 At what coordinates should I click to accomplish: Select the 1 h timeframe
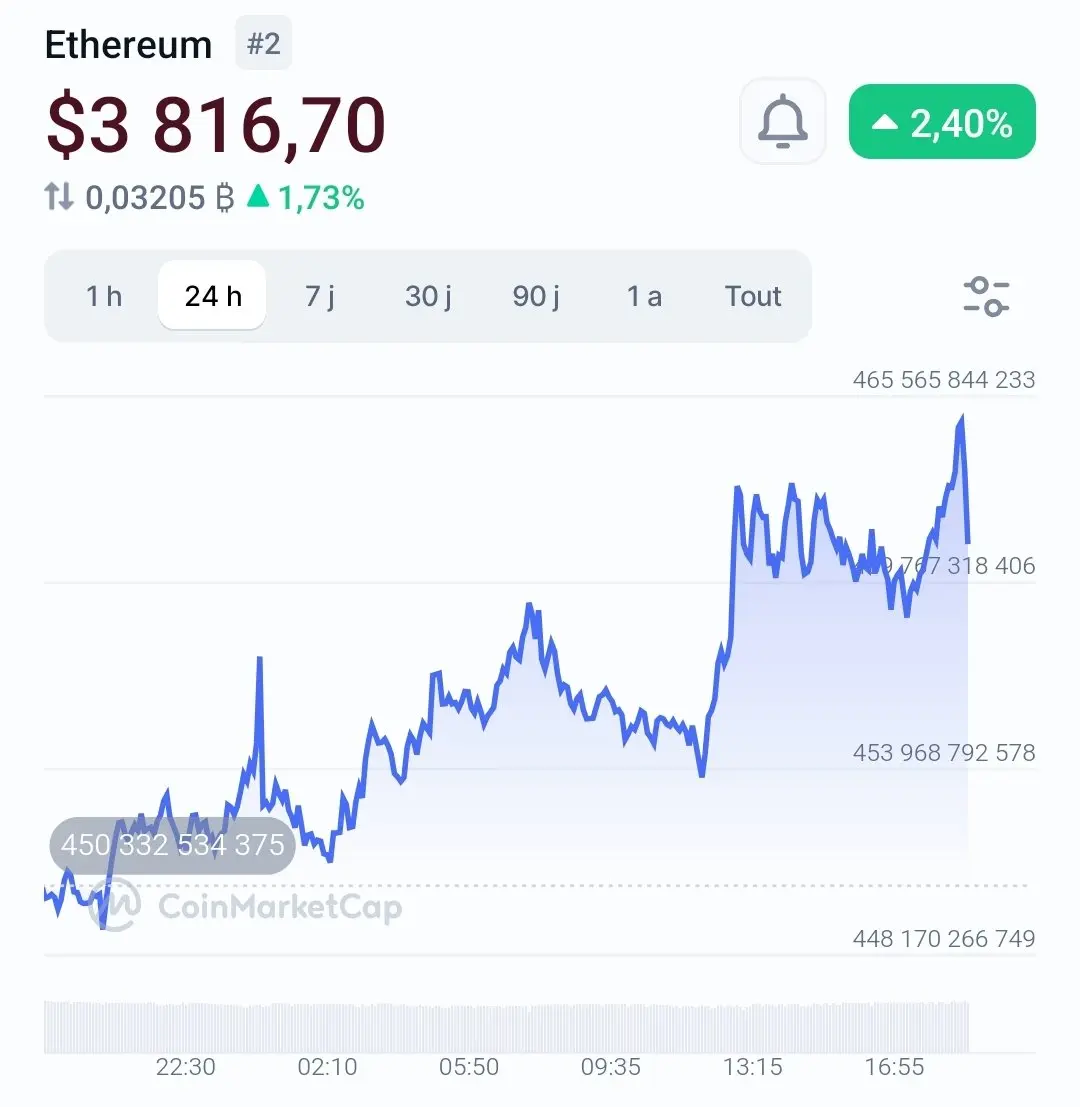click(104, 296)
